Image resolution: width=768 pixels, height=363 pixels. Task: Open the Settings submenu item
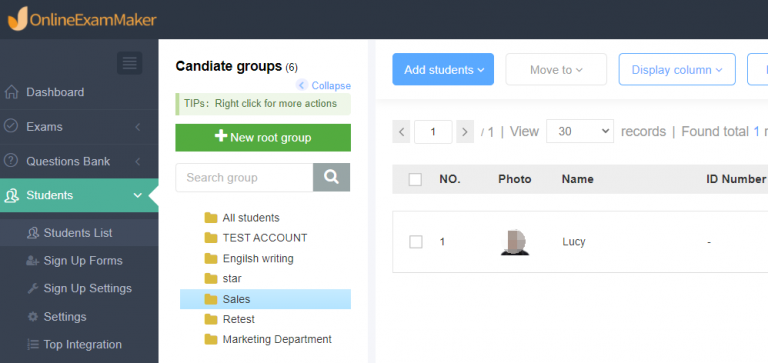point(79,316)
